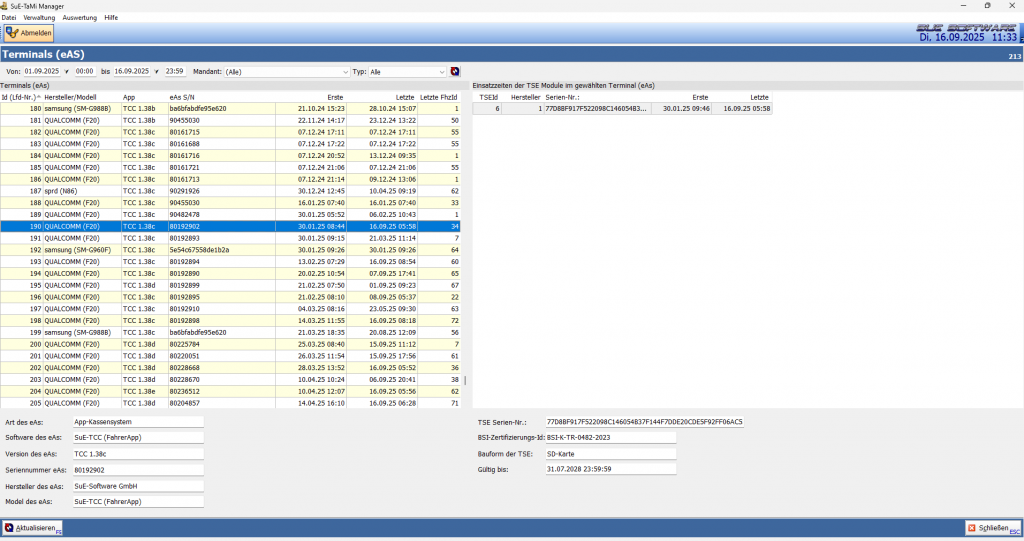
Task: Click the refresh icon beside Typ filter
Action: tap(455, 72)
